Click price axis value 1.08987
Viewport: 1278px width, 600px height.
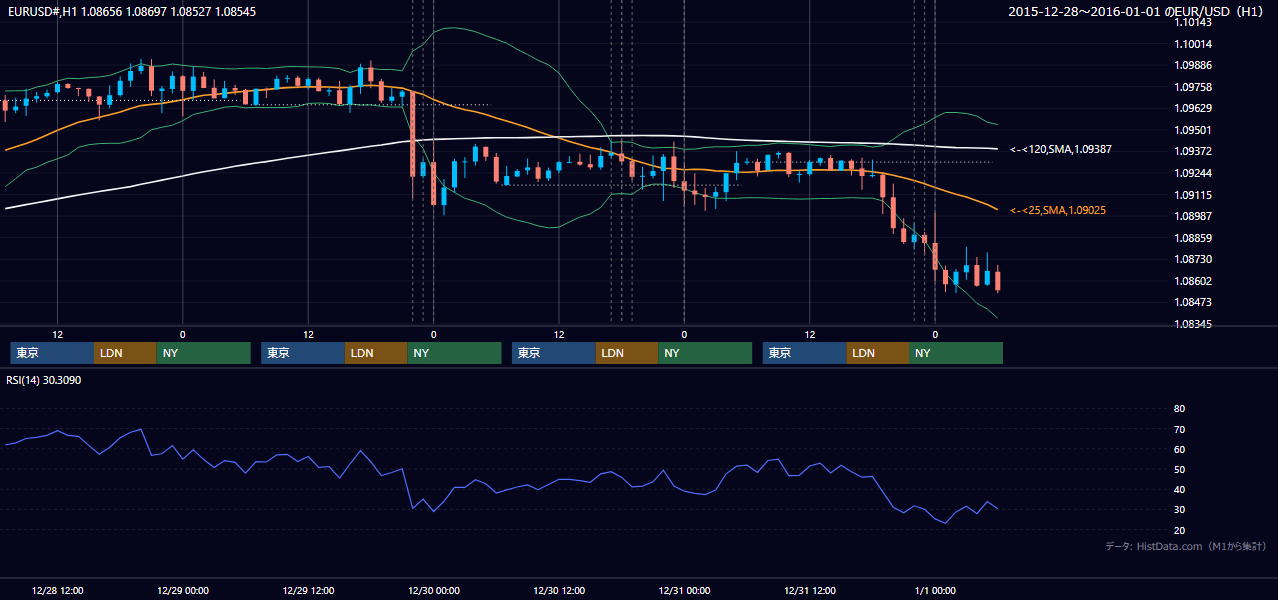(1192, 216)
